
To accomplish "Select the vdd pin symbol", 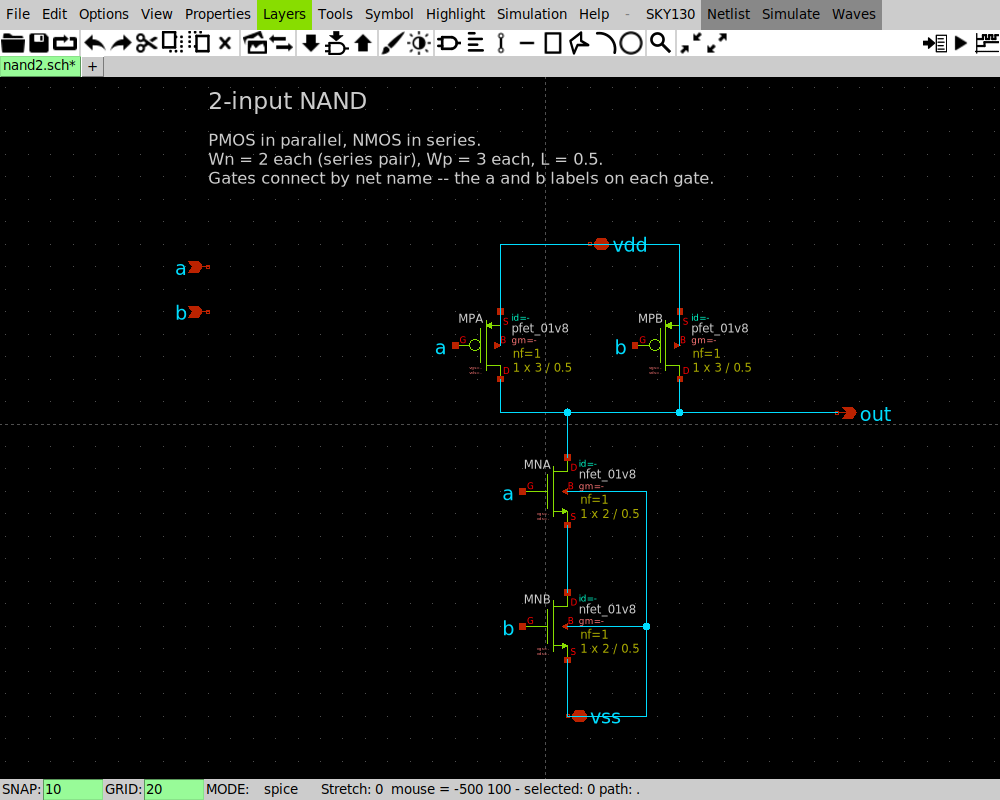I will pyautogui.click(x=599, y=244).
